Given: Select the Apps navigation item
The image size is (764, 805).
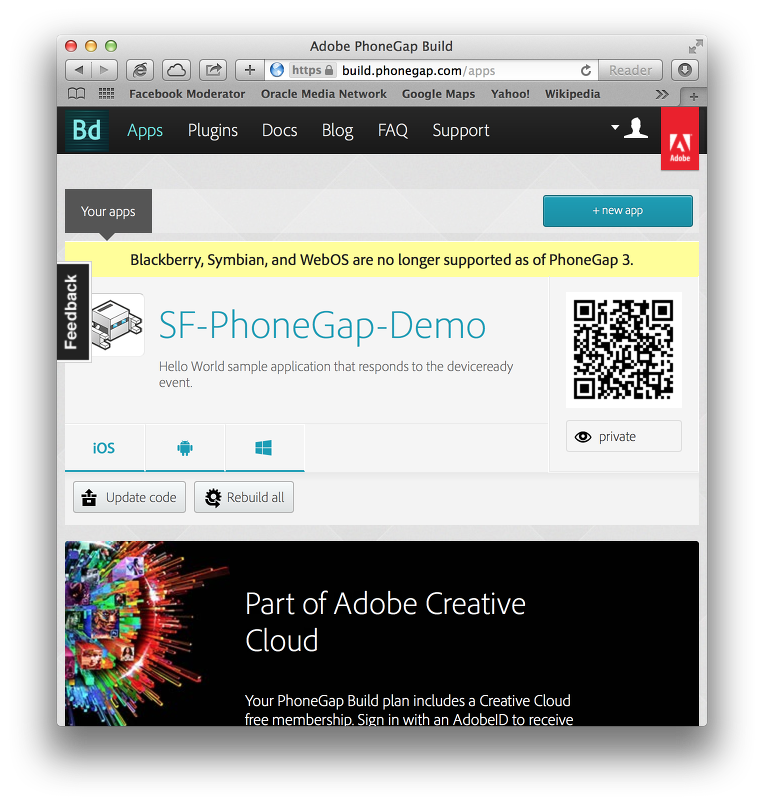Looking at the screenshot, I should [145, 130].
